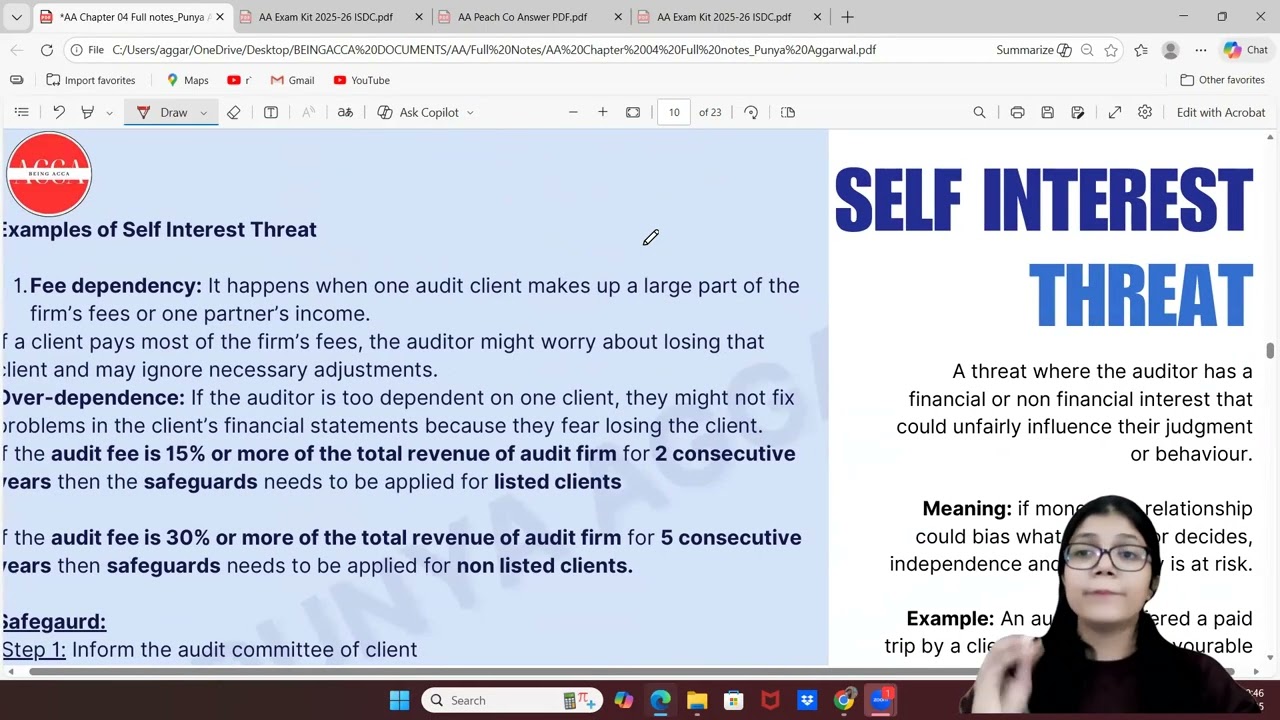Expand the Ask Copilot dropdown arrow

click(470, 113)
